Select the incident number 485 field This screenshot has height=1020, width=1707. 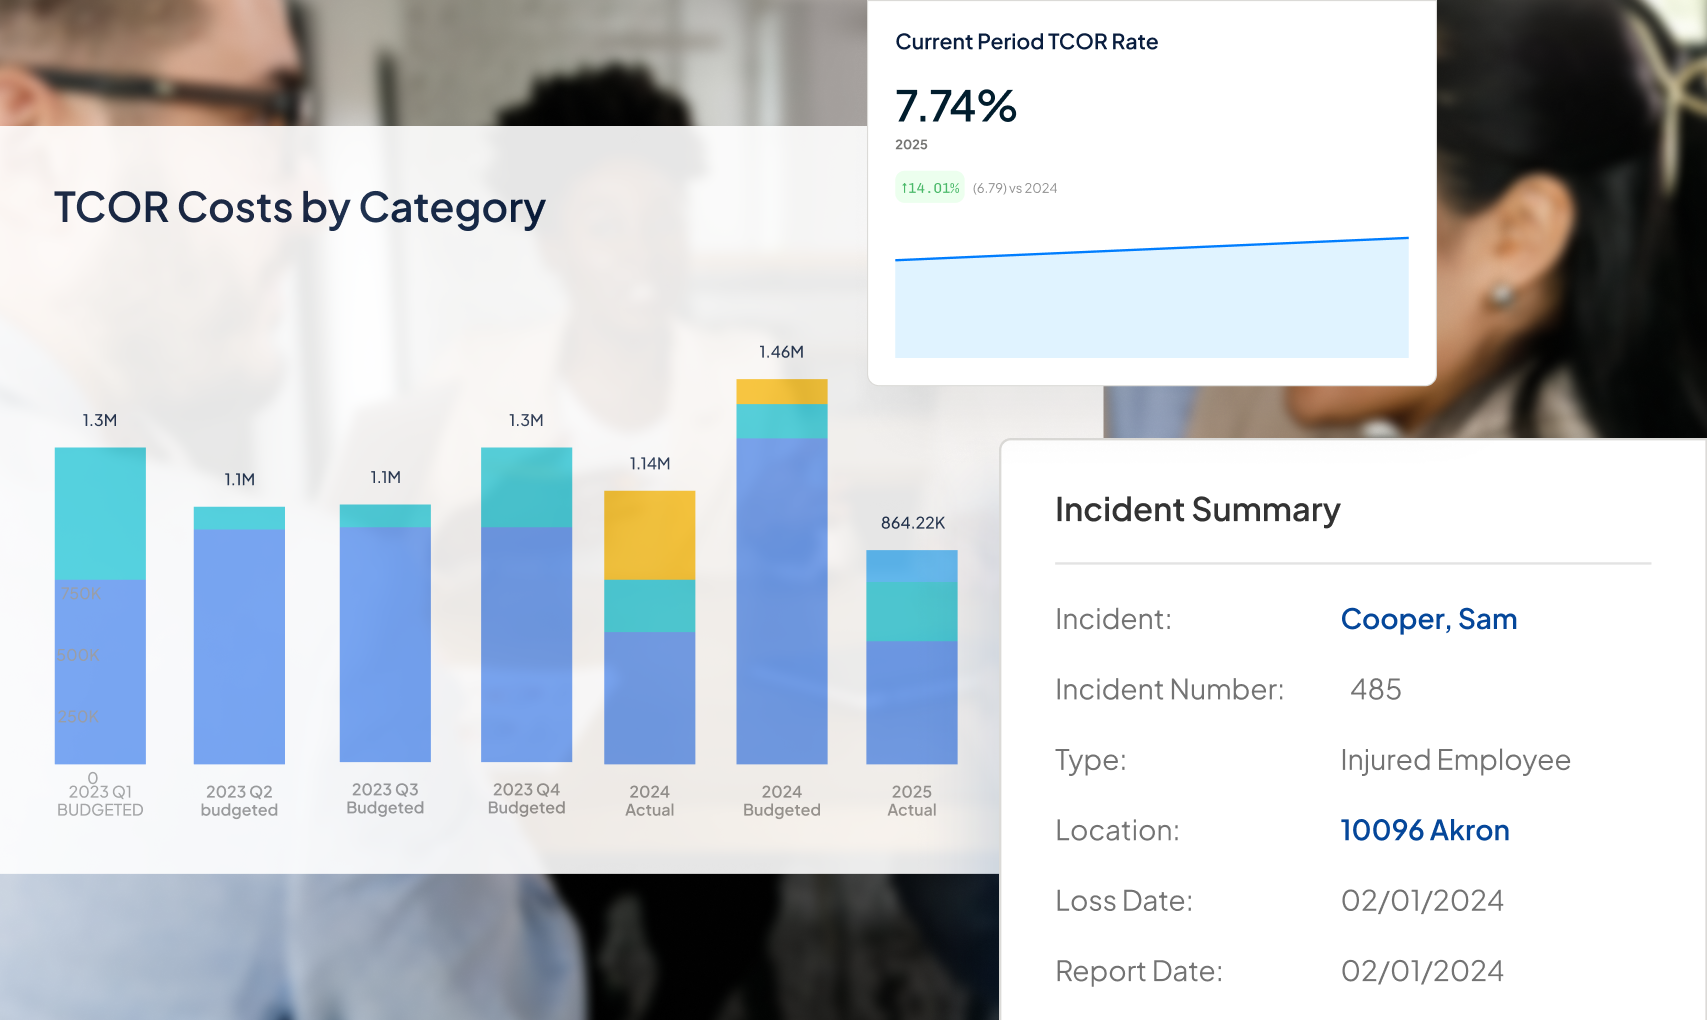click(x=1374, y=689)
